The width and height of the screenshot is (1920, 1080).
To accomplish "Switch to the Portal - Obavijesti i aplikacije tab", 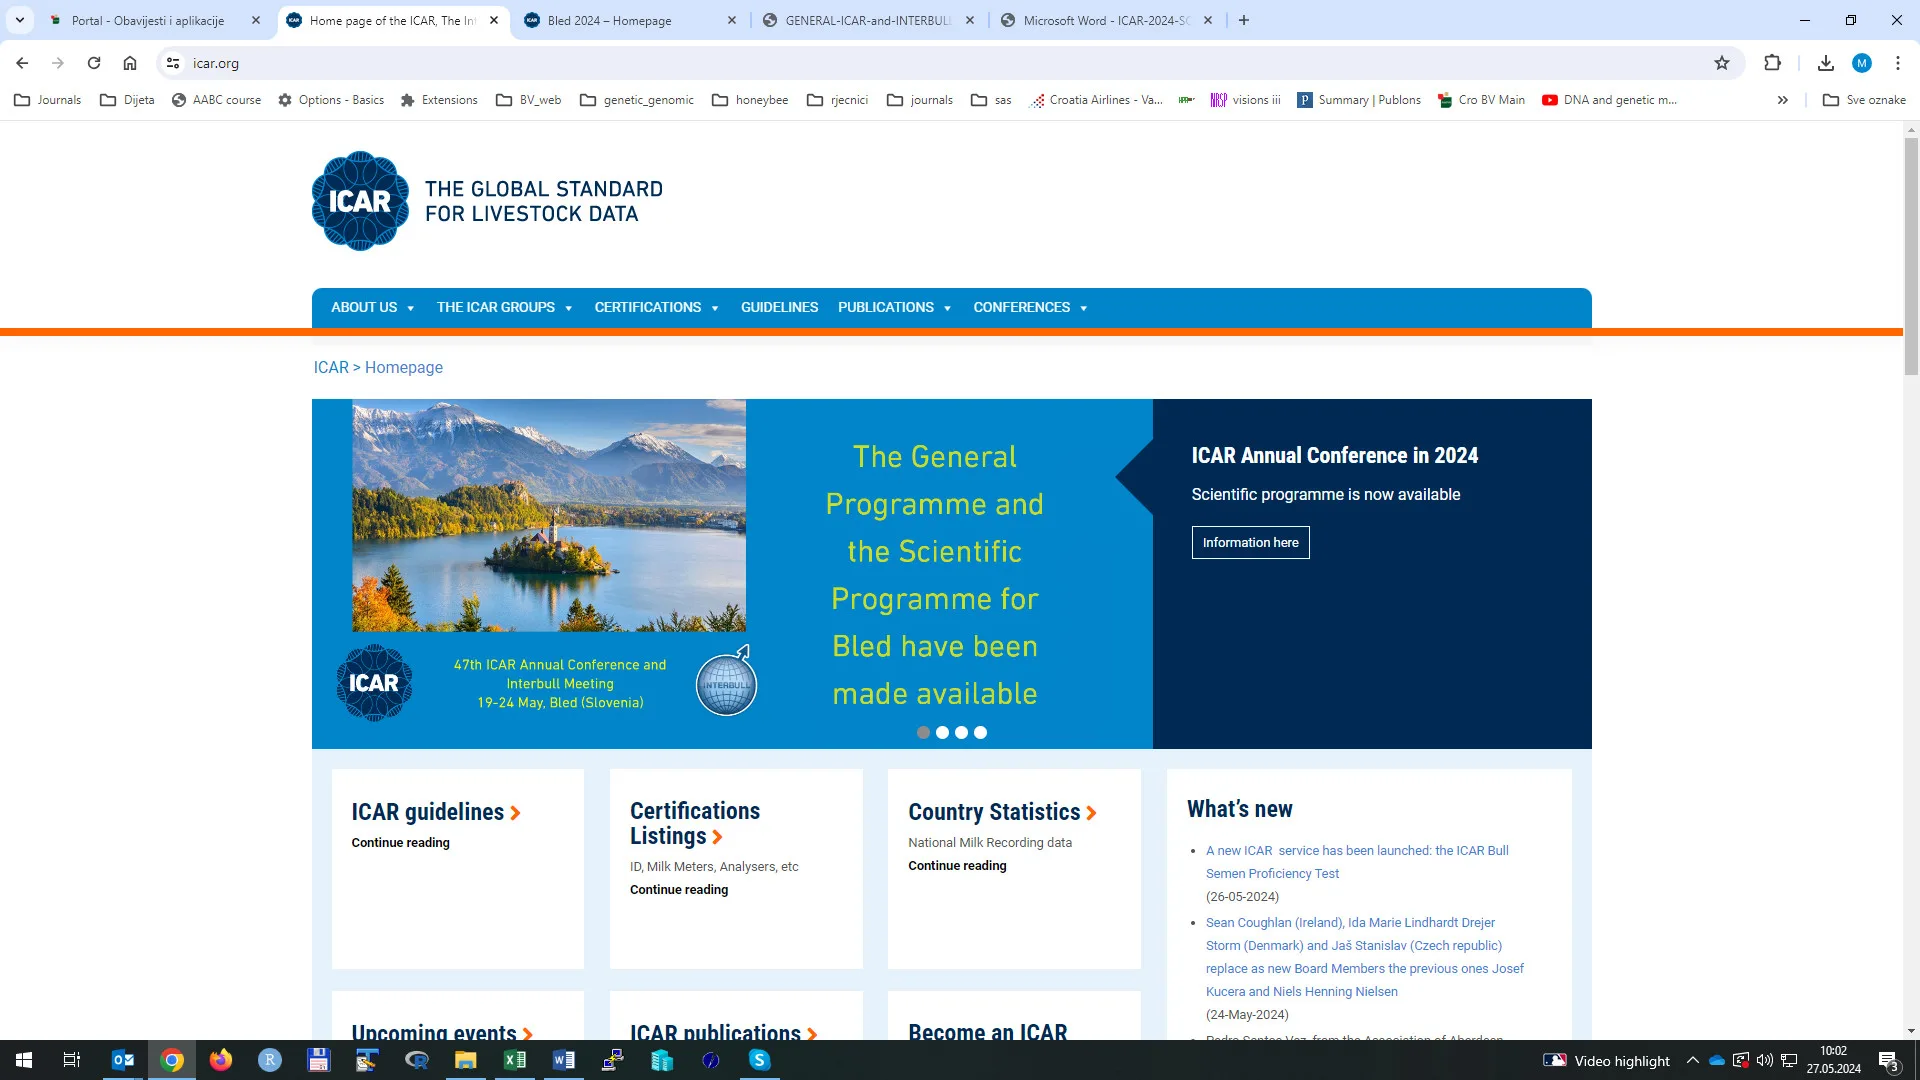I will click(148, 20).
